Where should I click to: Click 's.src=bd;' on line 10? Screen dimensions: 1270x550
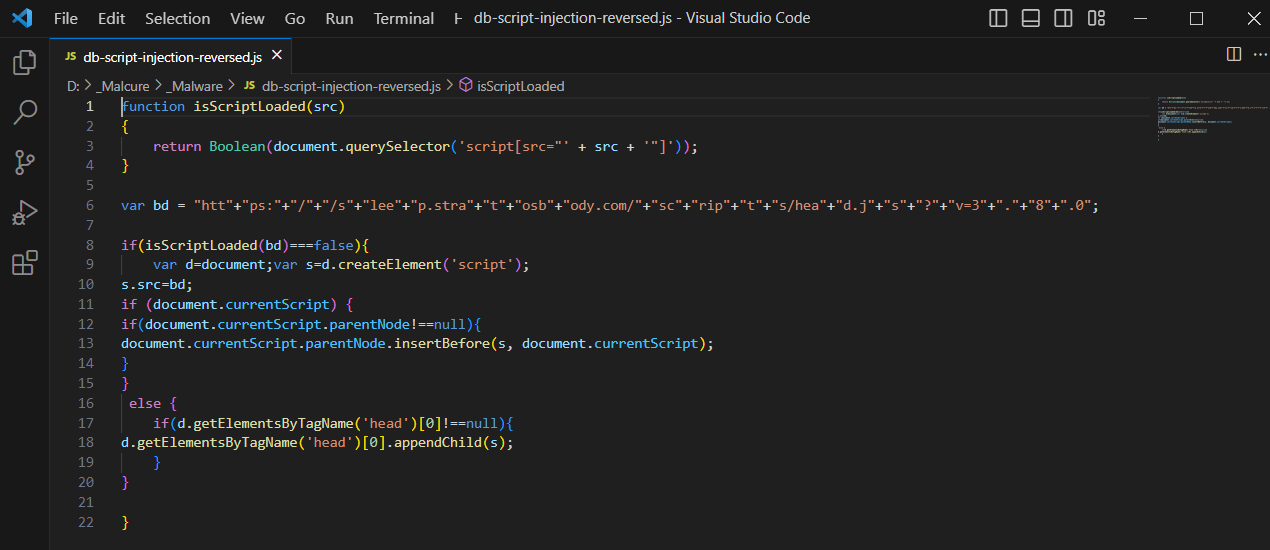pos(157,284)
